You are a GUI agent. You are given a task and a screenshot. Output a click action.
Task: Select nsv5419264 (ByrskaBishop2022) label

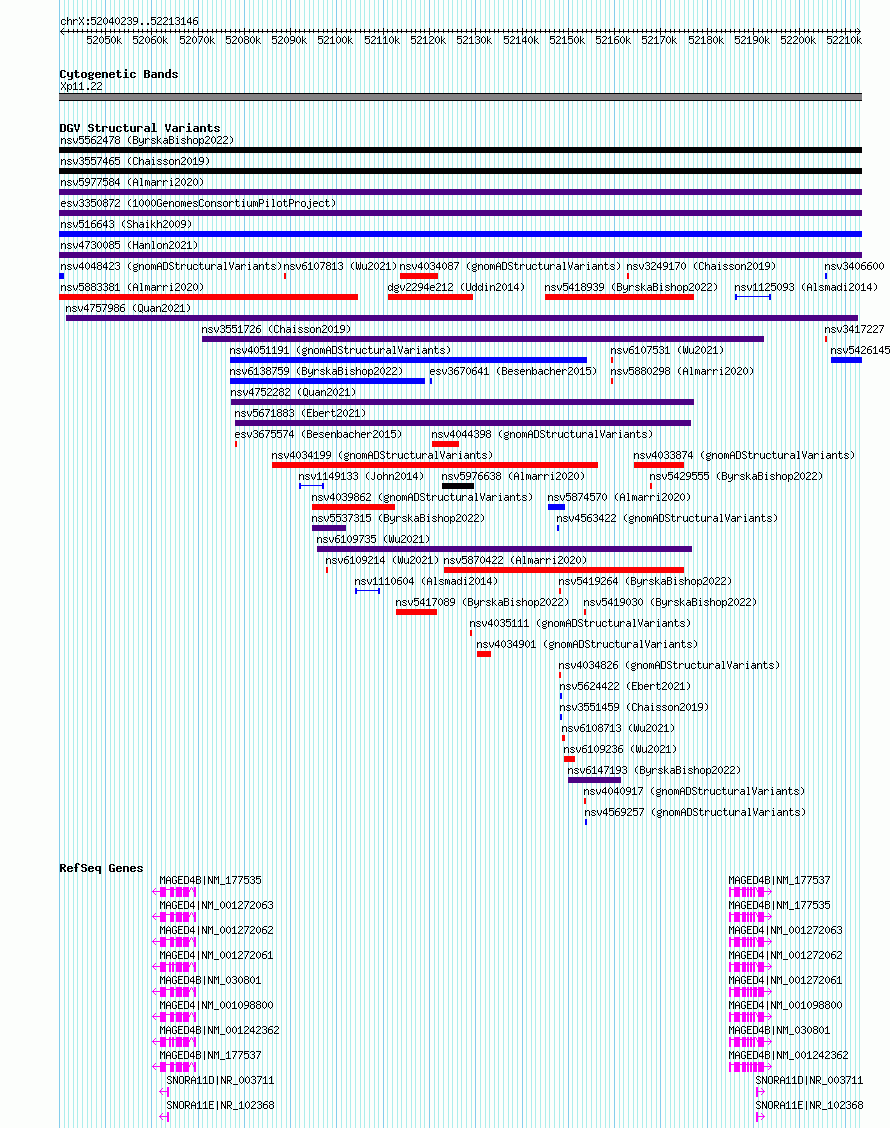(x=645, y=581)
